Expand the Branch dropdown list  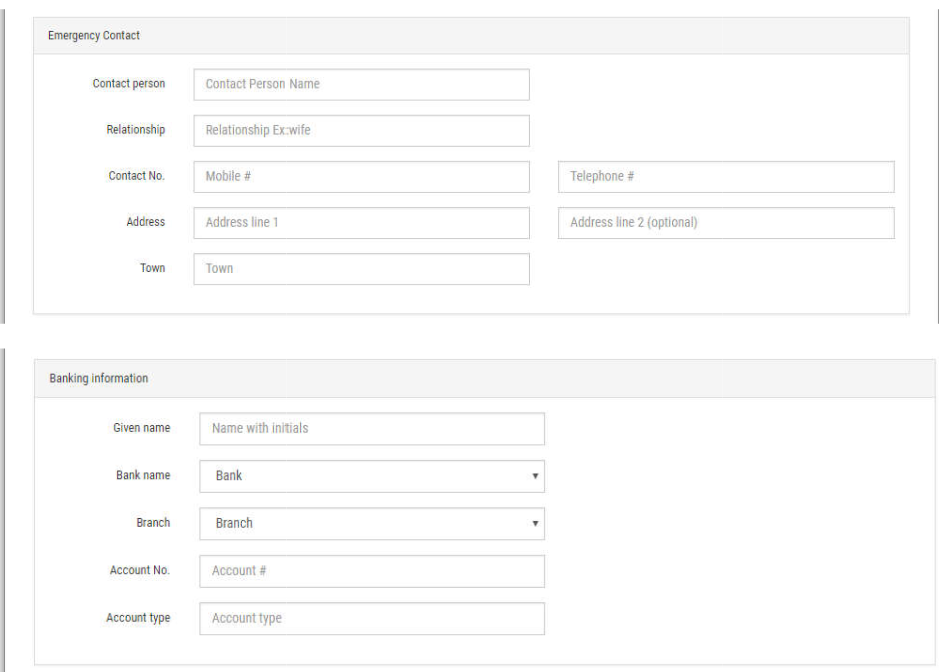pos(372,523)
